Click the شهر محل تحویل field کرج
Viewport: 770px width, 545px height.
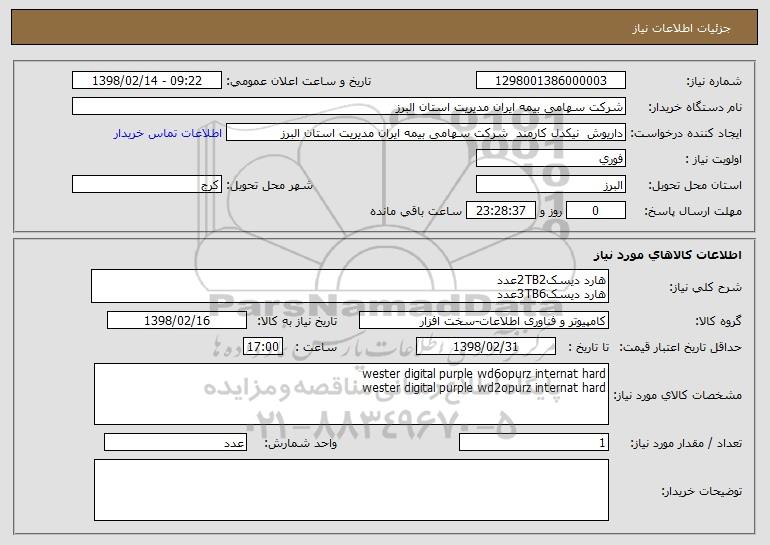click(147, 184)
